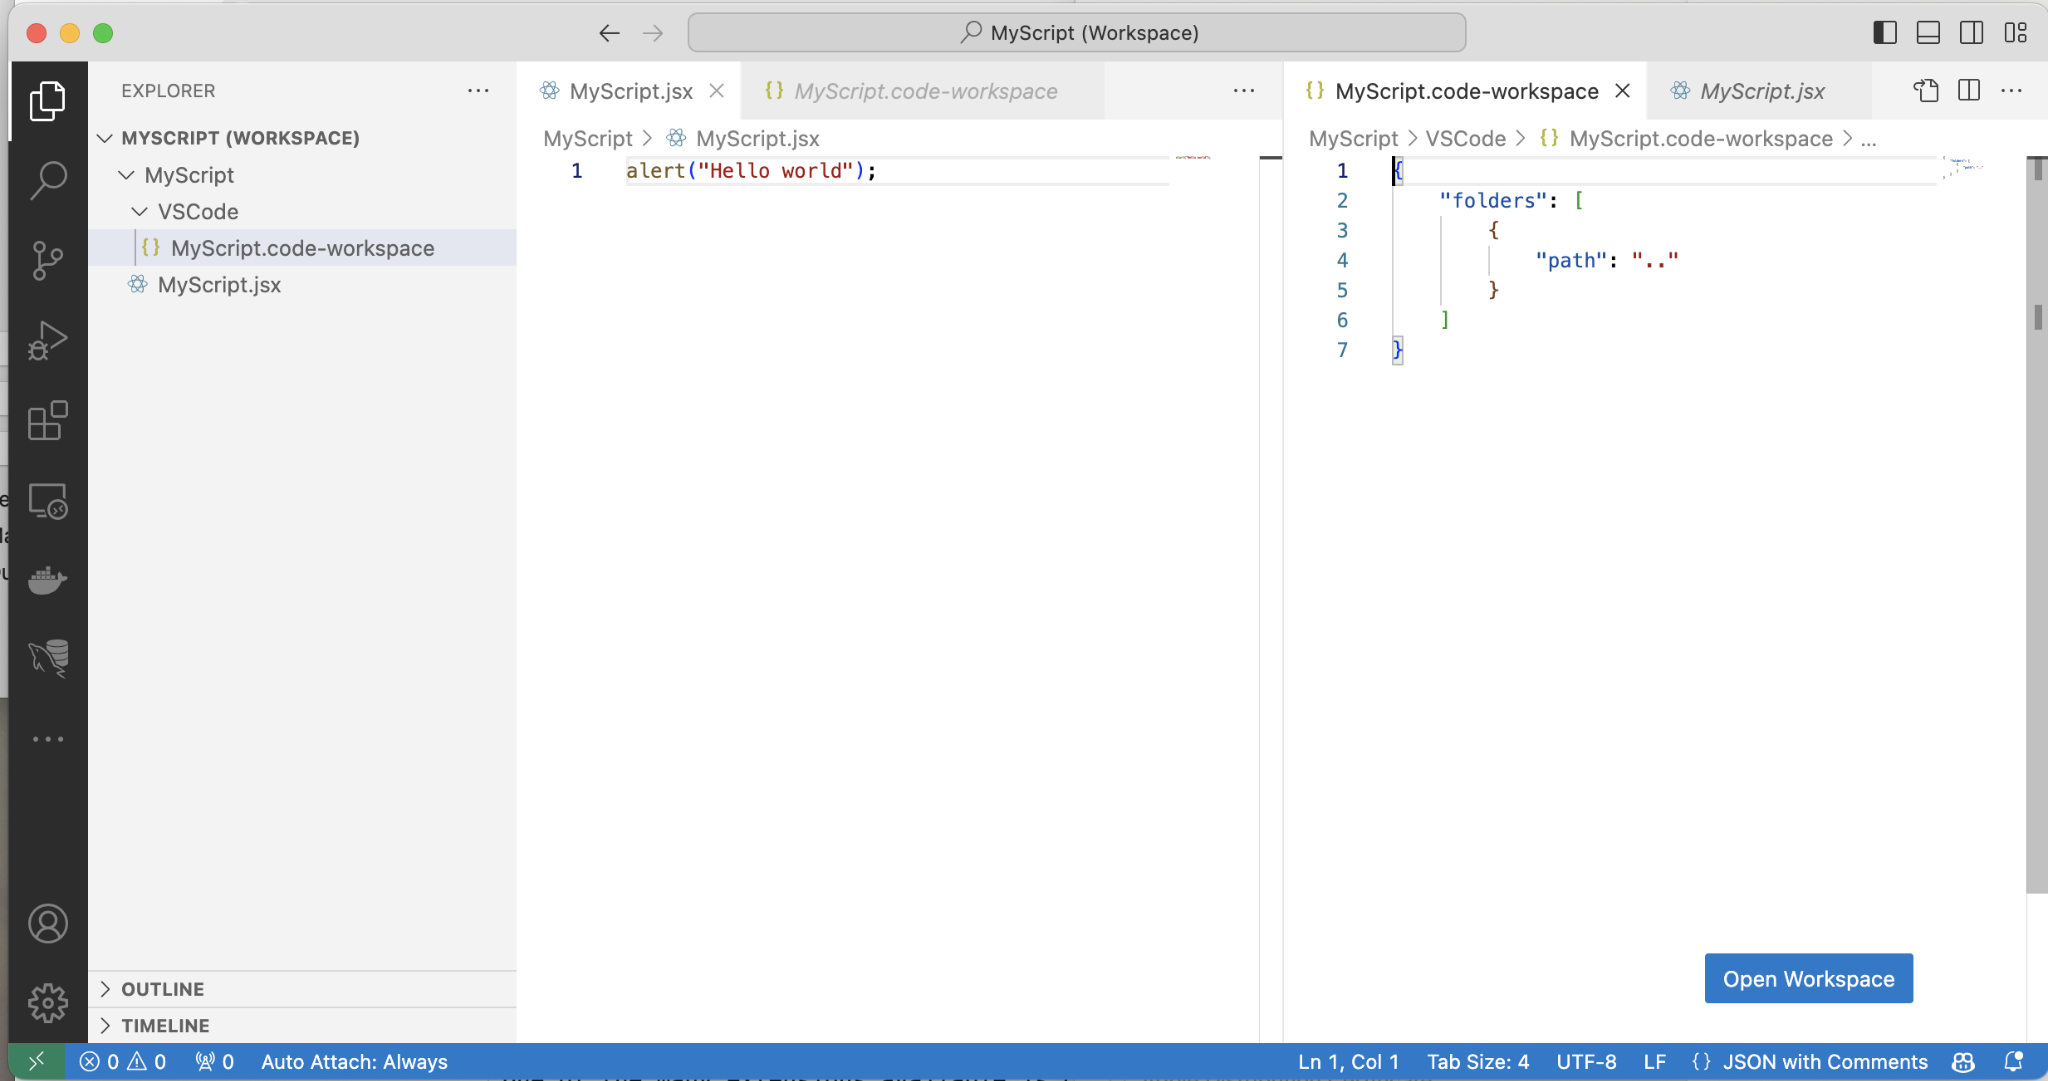Switch to the right-hand MyScript.jsx tab
This screenshot has width=2048, height=1081.
pos(1762,91)
